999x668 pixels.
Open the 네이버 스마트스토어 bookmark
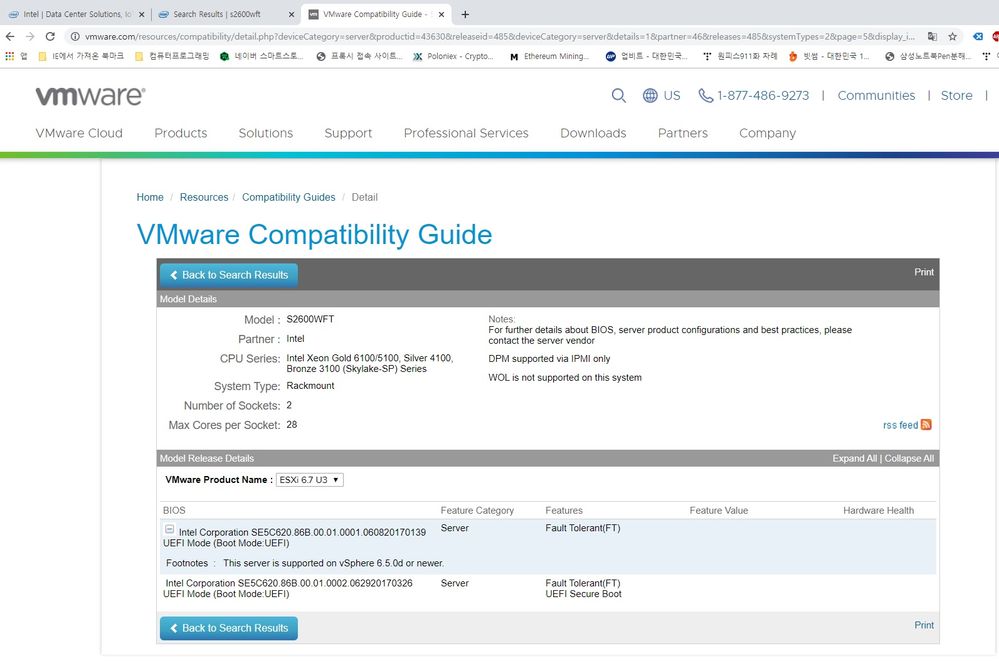pyautogui.click(x=261, y=56)
